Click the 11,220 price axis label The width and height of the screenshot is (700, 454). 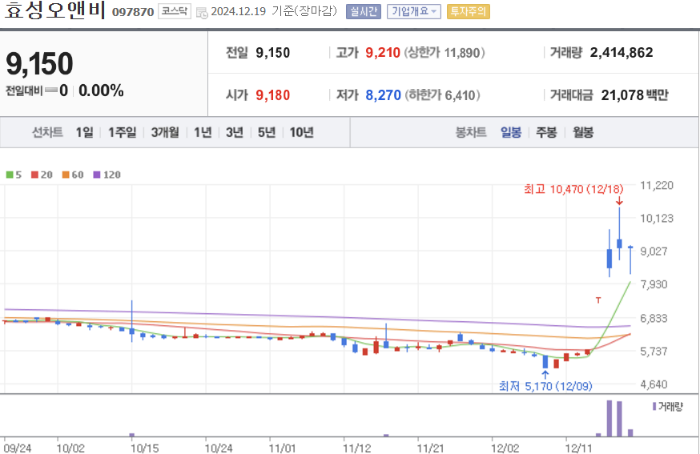(x=657, y=185)
